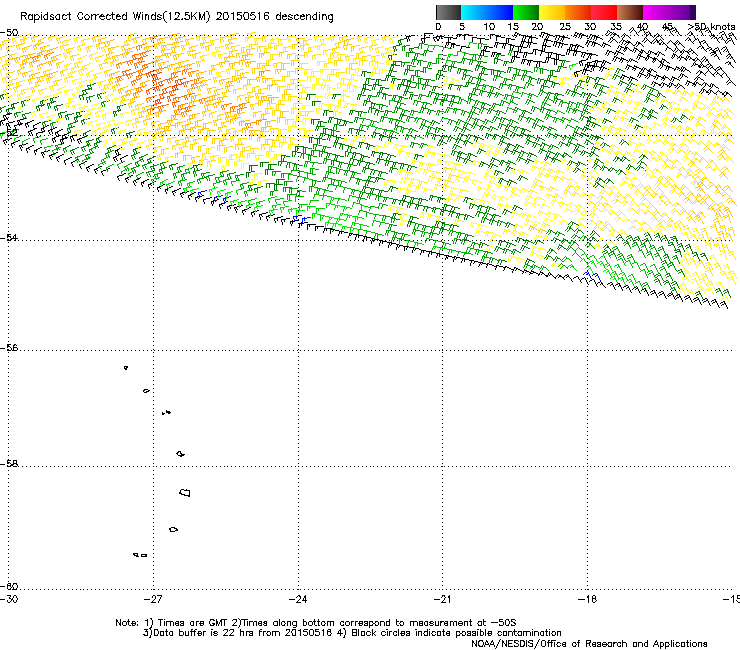Click the southernmost pair of island outlines near -60
This screenshot has width=740, height=650.
point(140,555)
